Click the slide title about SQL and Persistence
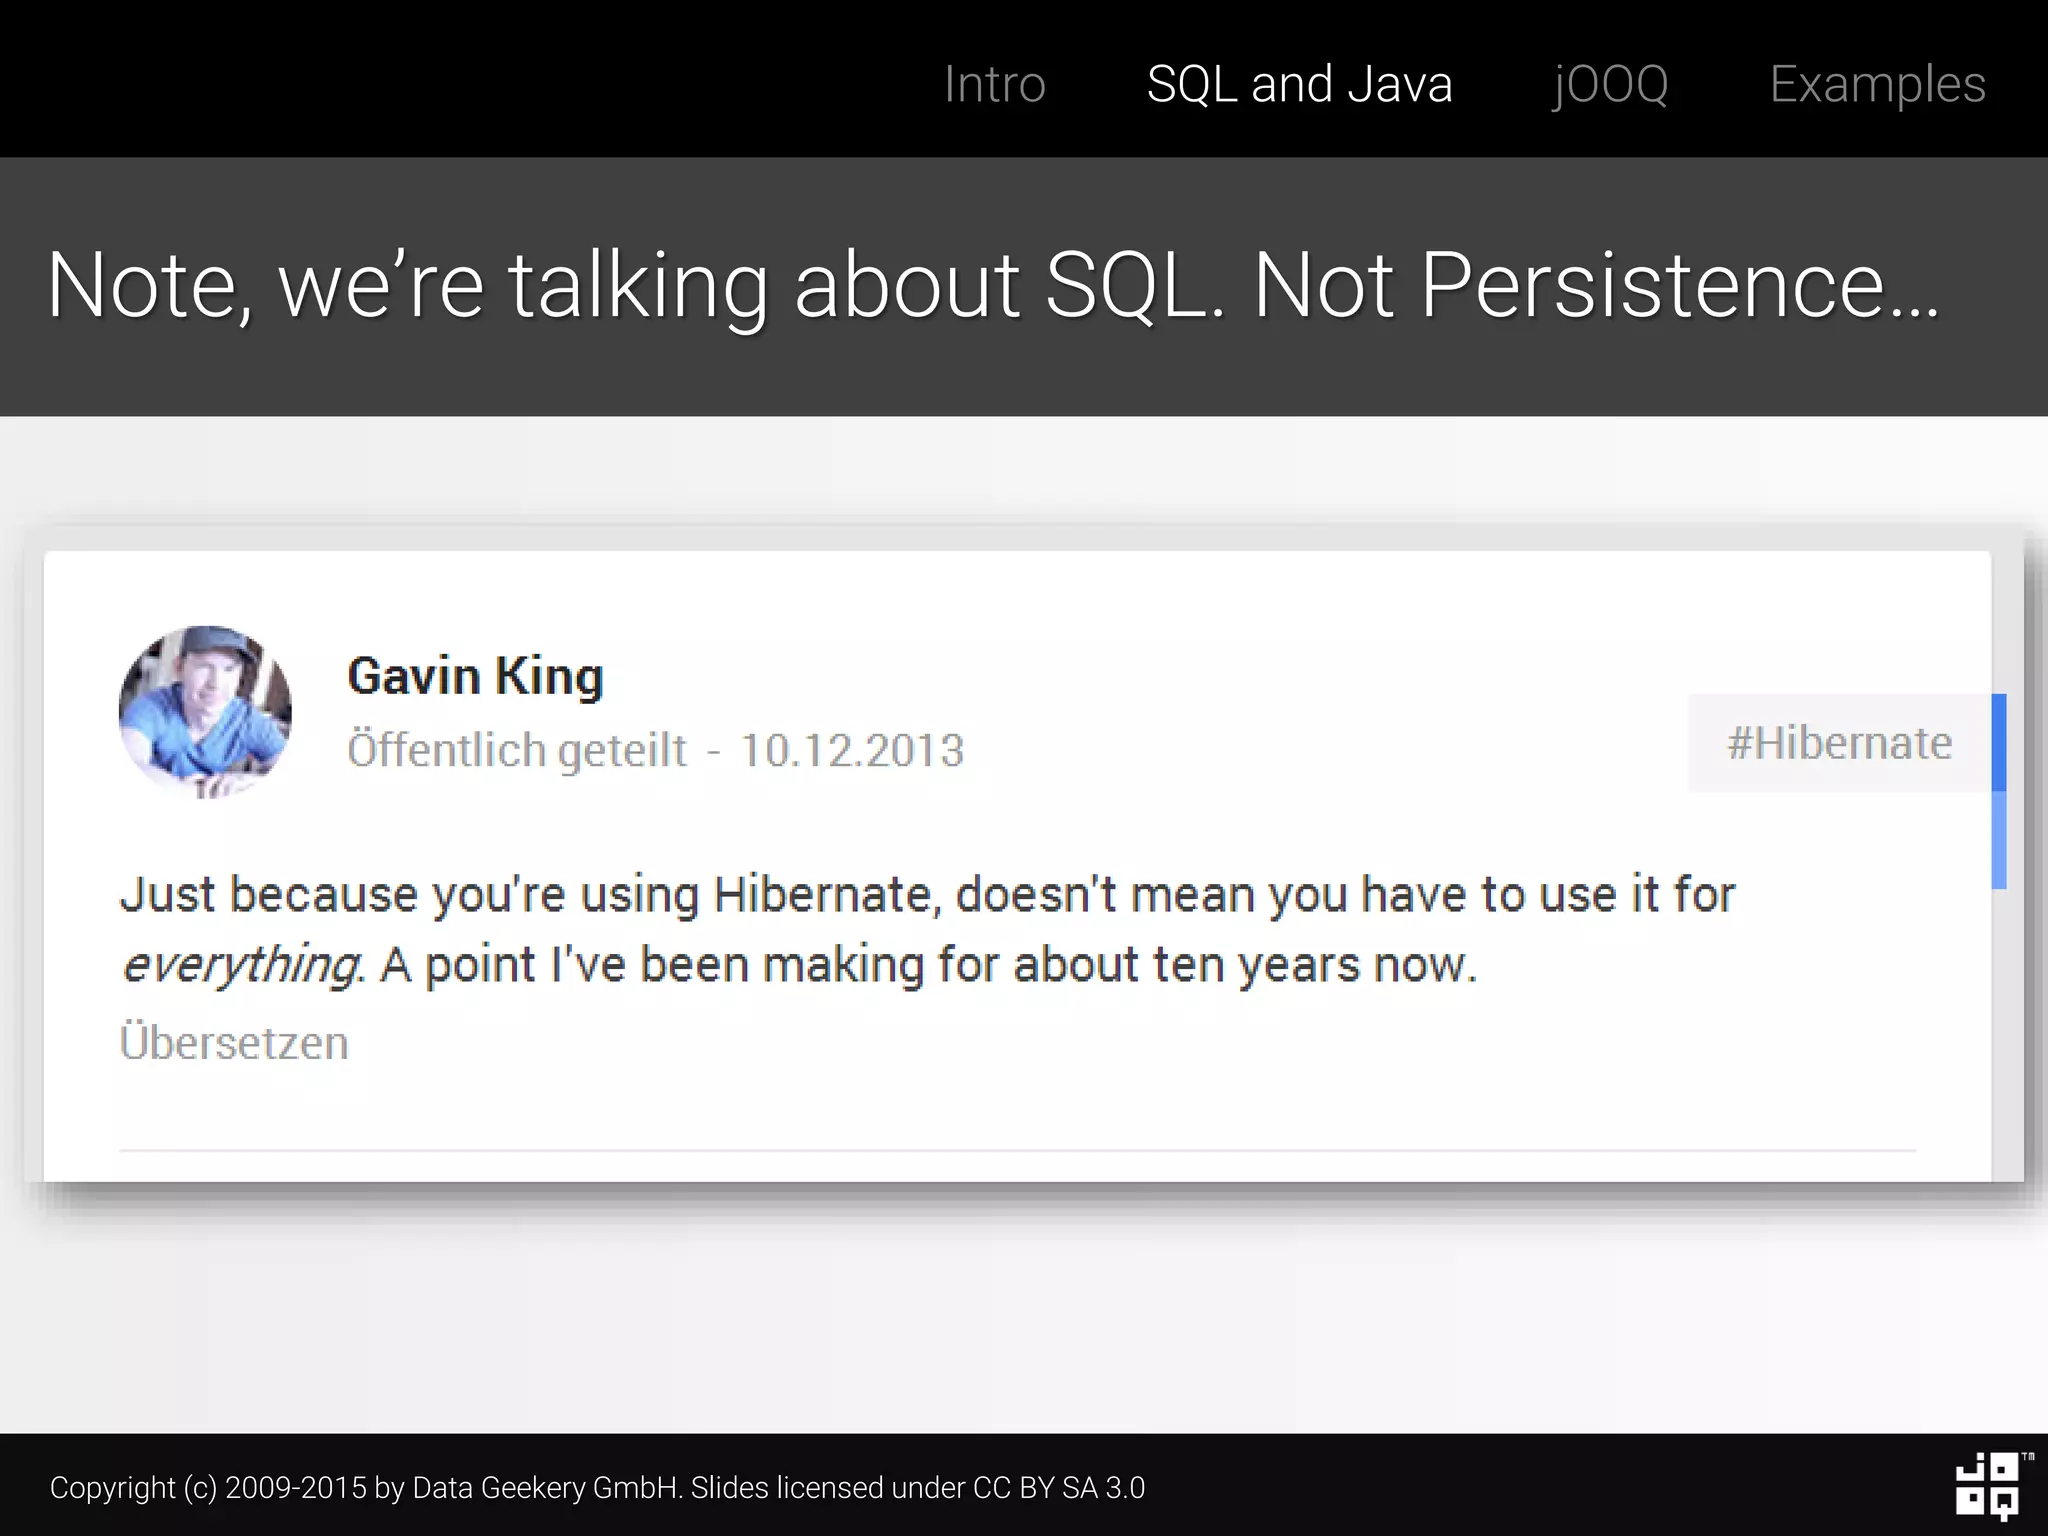Screen dimensions: 2048x1536 tap(993, 286)
